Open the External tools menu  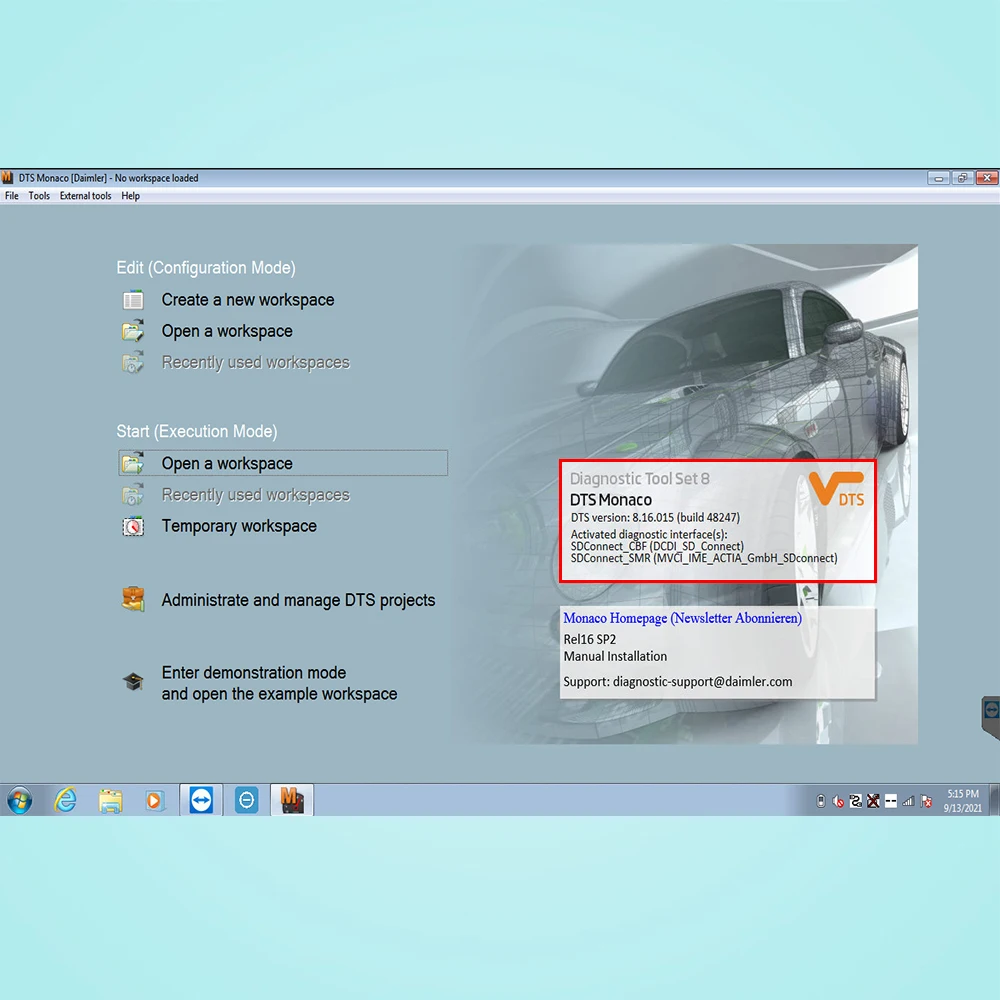(x=85, y=196)
